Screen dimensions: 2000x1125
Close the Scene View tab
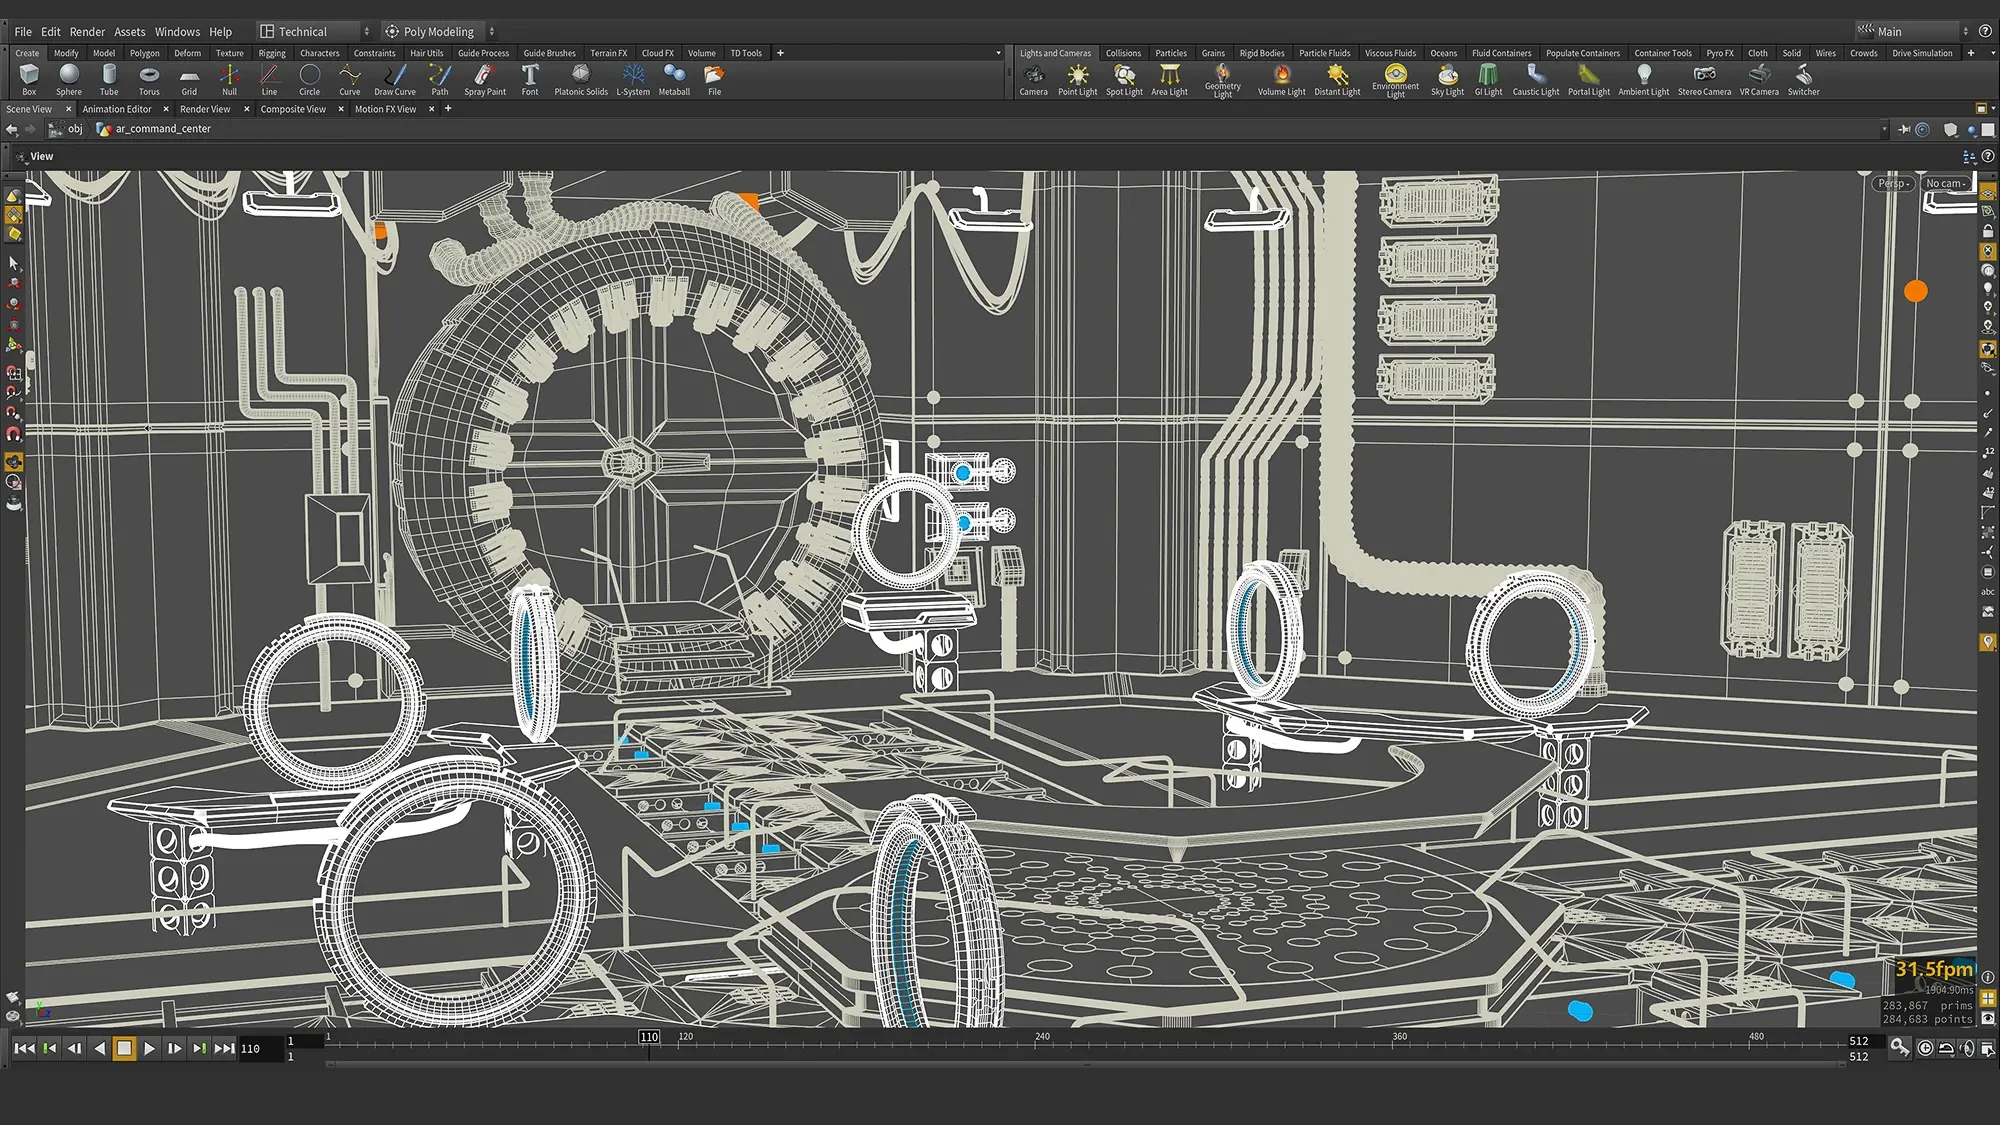[x=68, y=109]
